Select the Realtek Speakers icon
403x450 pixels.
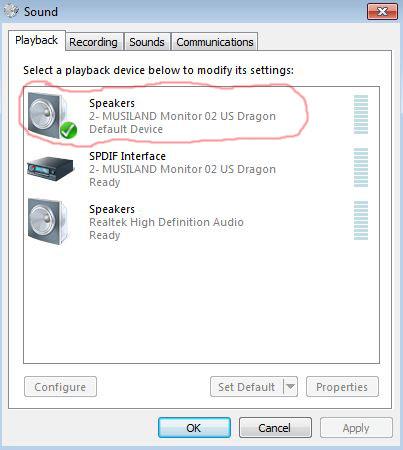tap(48, 222)
